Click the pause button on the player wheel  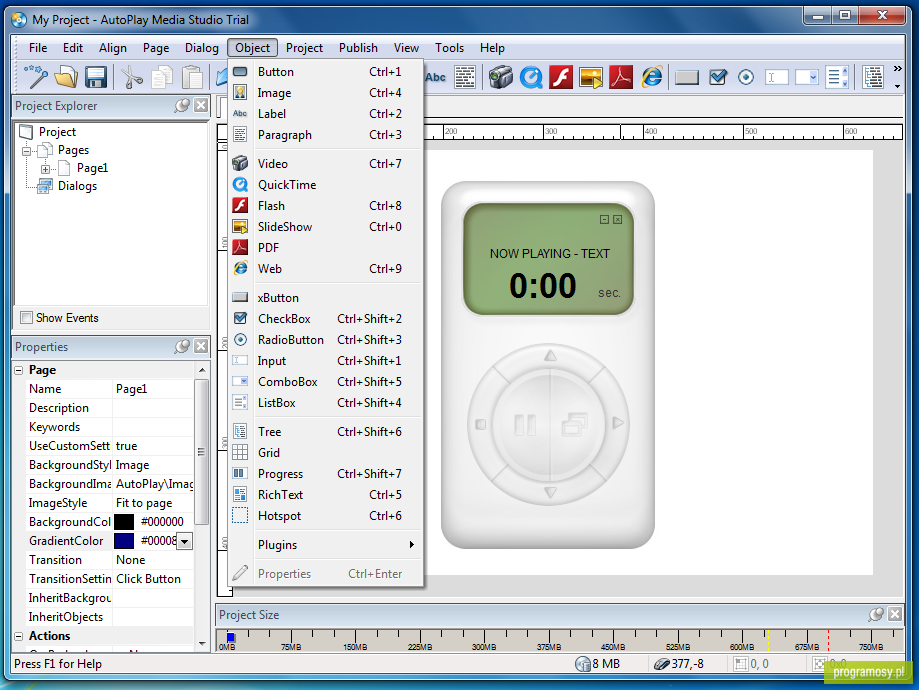coord(525,424)
